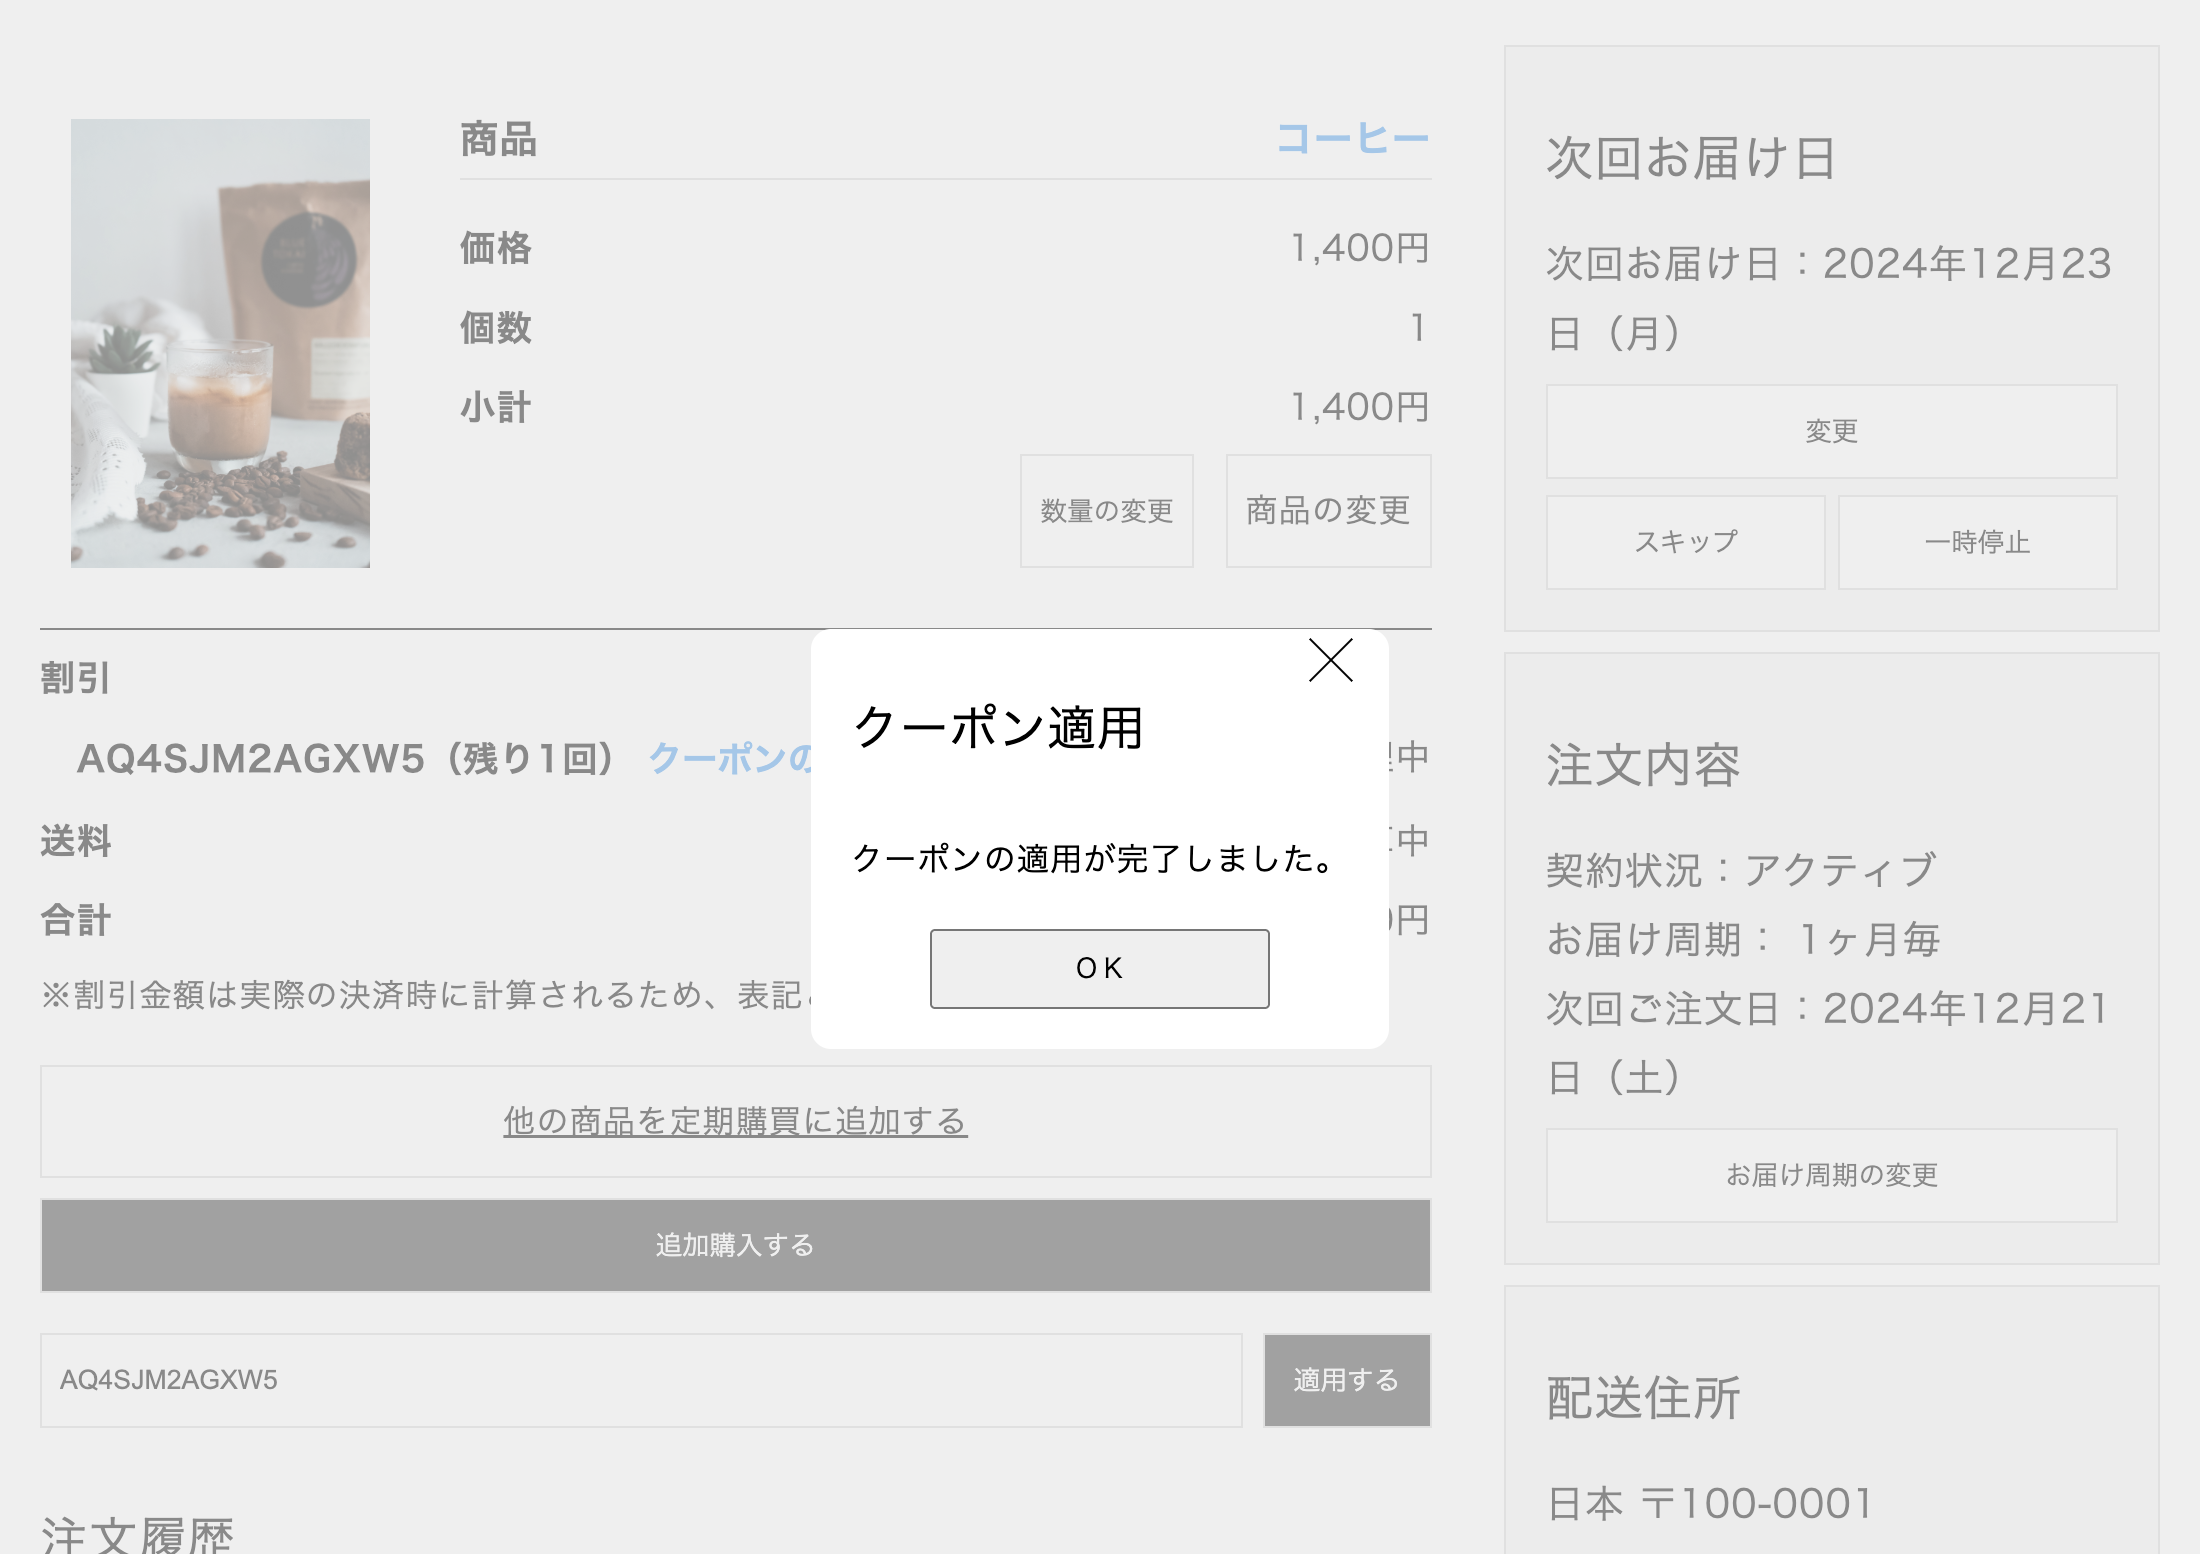This screenshot has height=1554, width=2202.
Task: Click the 次回お届け日 heading
Action: (1690, 159)
